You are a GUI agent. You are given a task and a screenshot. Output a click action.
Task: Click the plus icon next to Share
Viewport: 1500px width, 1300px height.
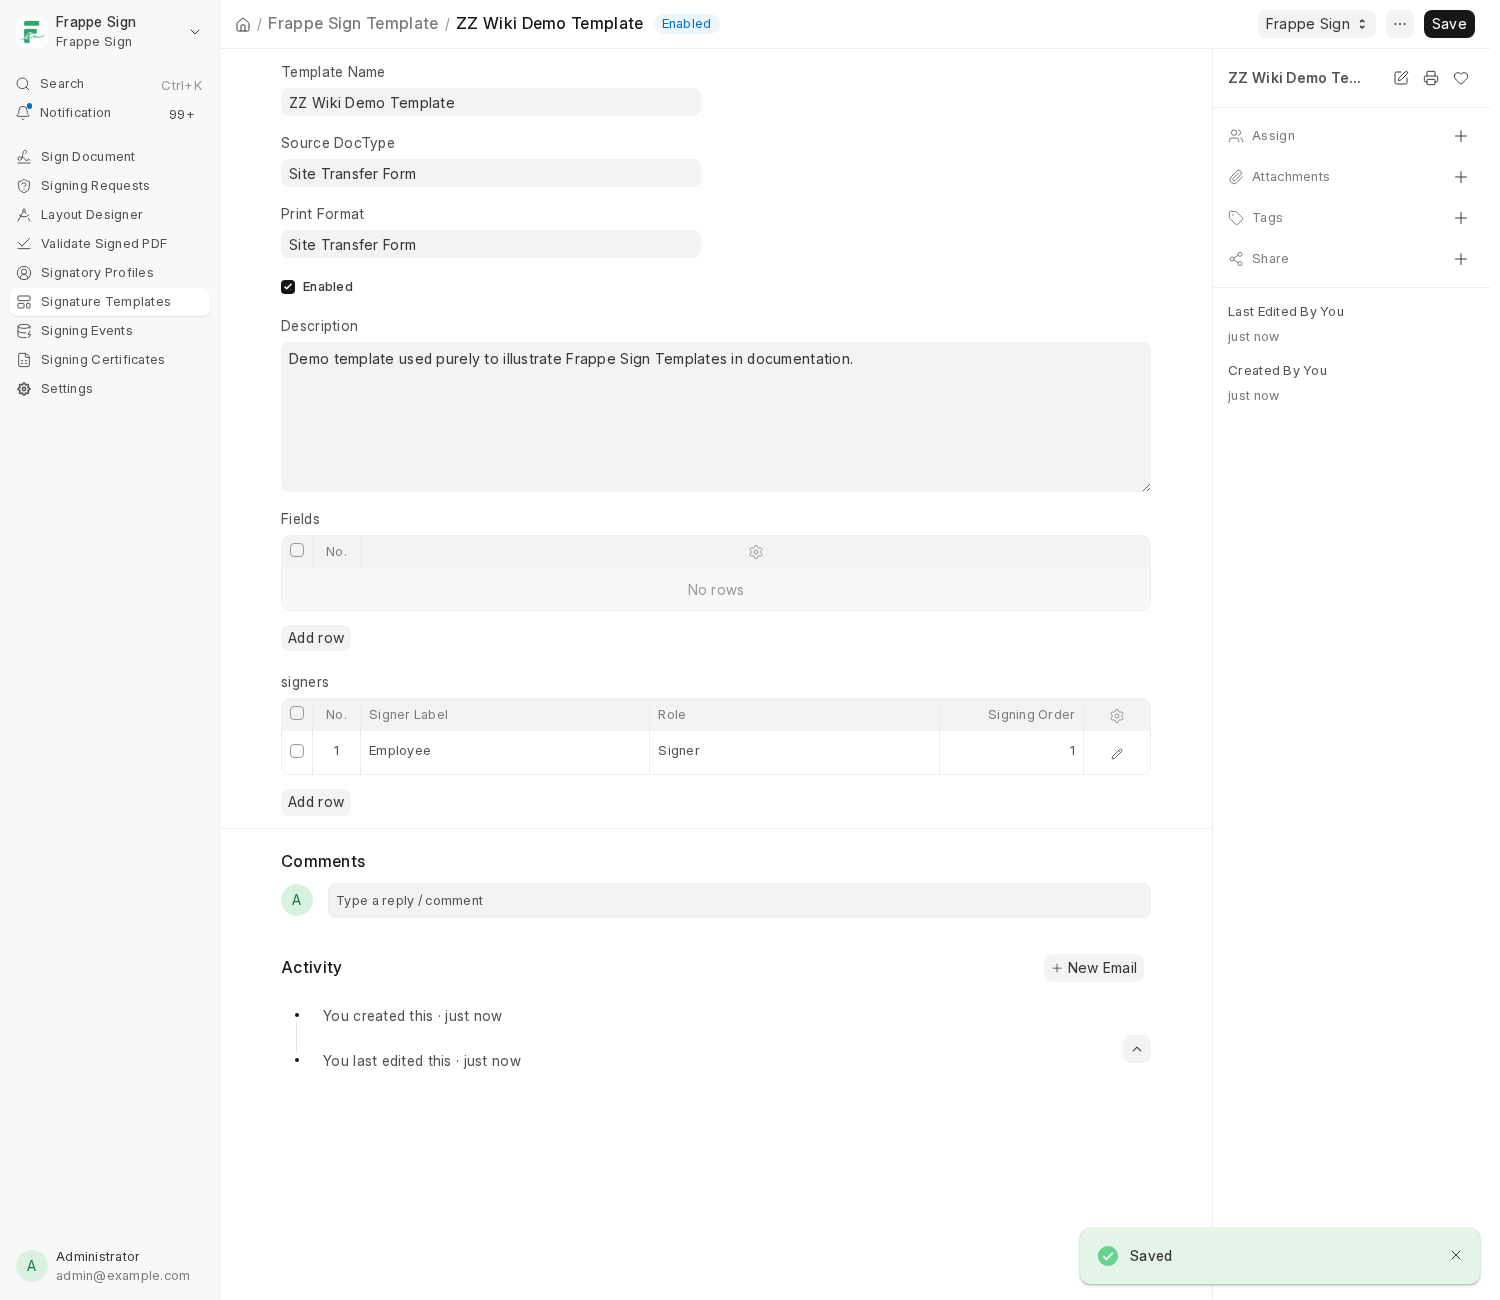click(x=1461, y=259)
